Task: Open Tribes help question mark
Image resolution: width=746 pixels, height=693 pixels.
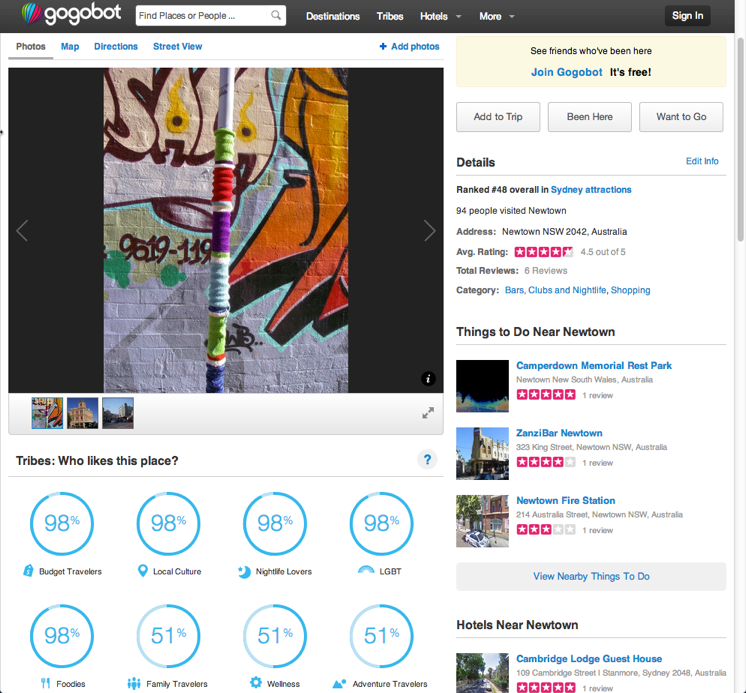Action: [x=427, y=460]
